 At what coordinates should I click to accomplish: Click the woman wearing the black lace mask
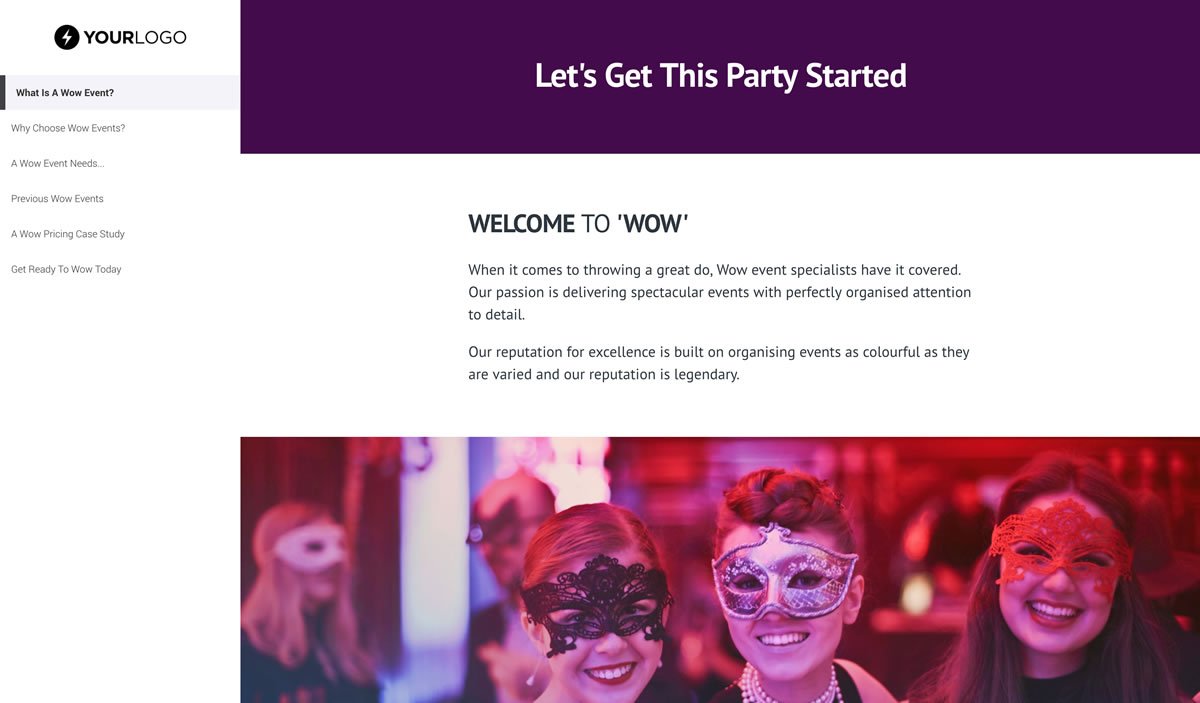tap(598, 610)
